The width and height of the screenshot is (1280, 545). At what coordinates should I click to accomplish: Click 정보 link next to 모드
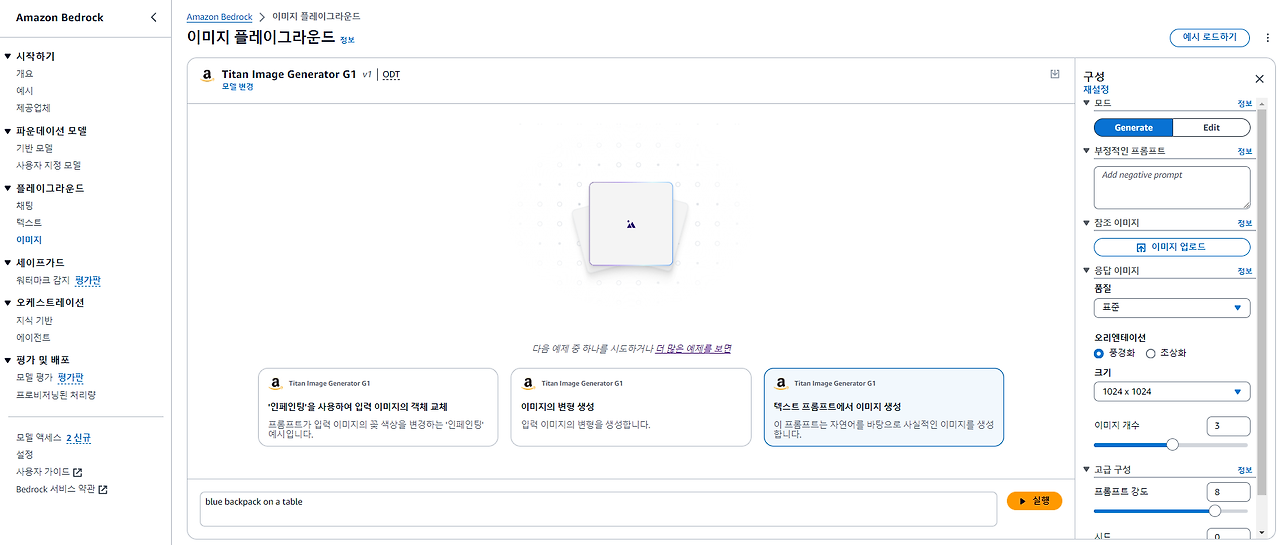pyautogui.click(x=1245, y=104)
